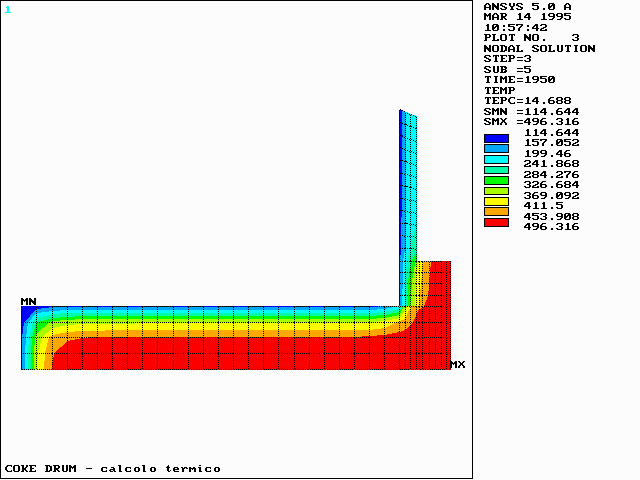Viewport: 640px width, 480px height.
Task: Click the dark blue 114.644 legend swatch
Action: coord(496,138)
